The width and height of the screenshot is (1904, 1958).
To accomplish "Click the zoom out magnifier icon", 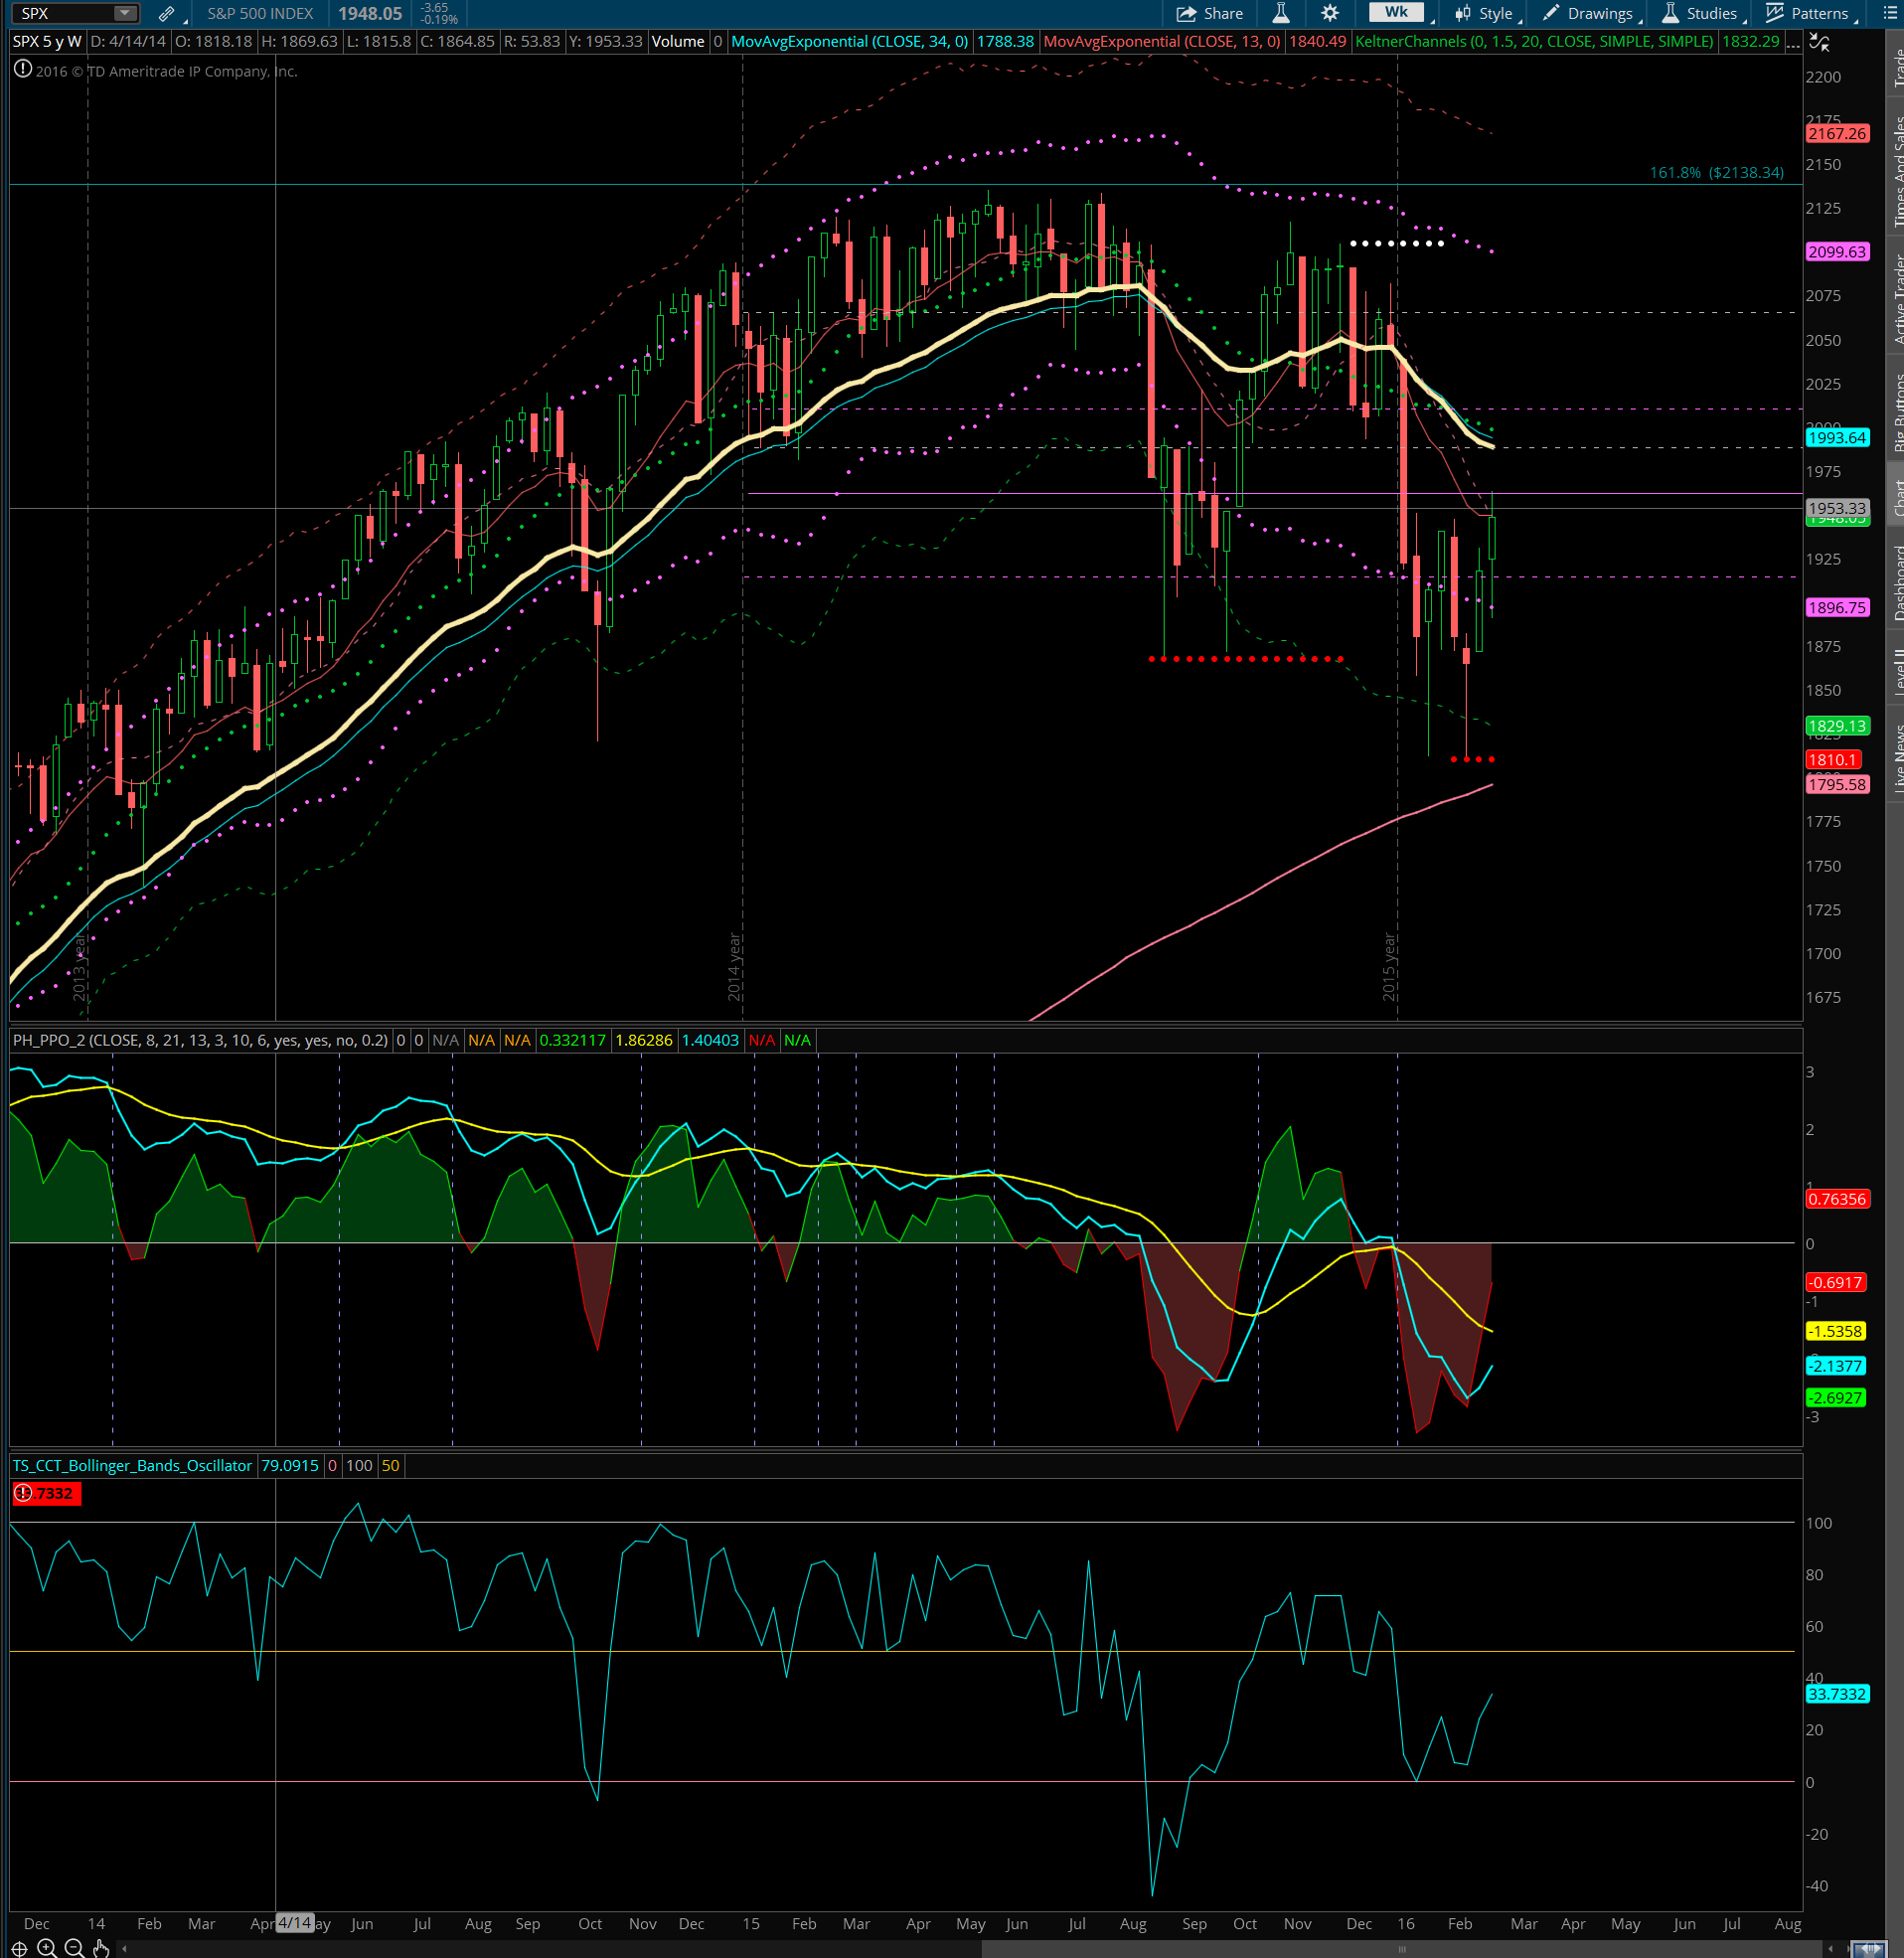I will click(x=73, y=1947).
